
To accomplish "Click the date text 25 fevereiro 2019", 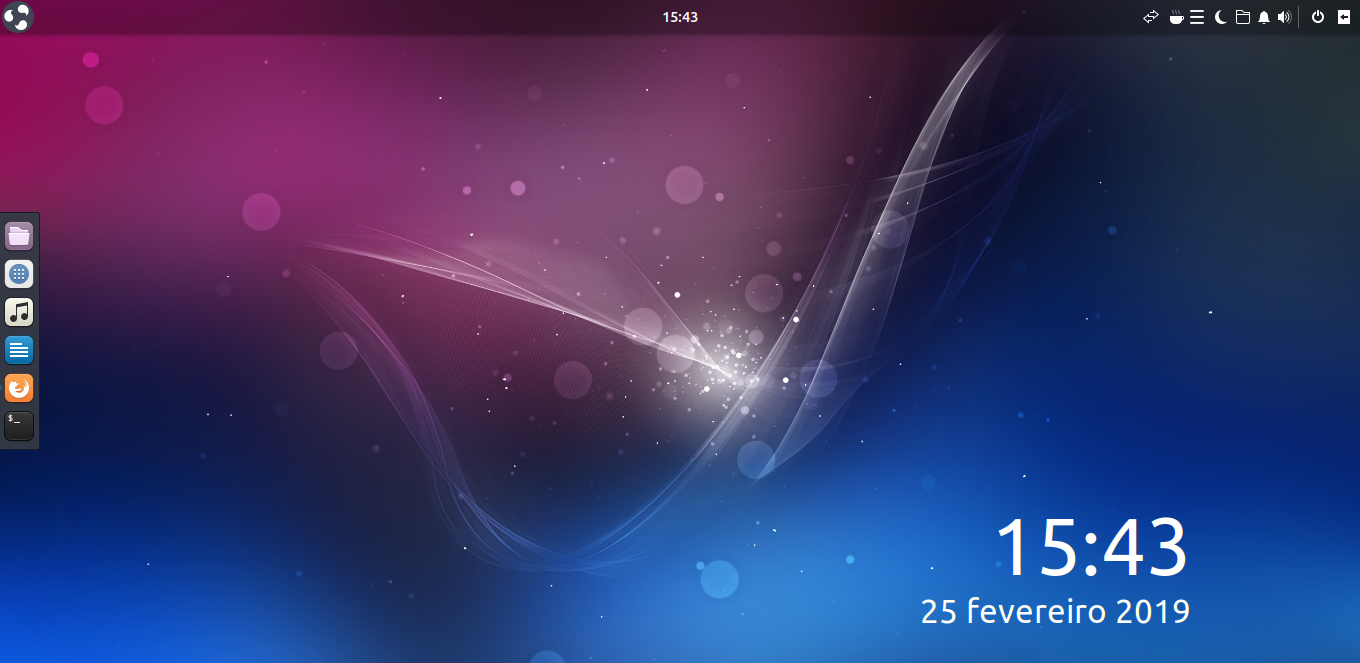I will tap(1055, 611).
